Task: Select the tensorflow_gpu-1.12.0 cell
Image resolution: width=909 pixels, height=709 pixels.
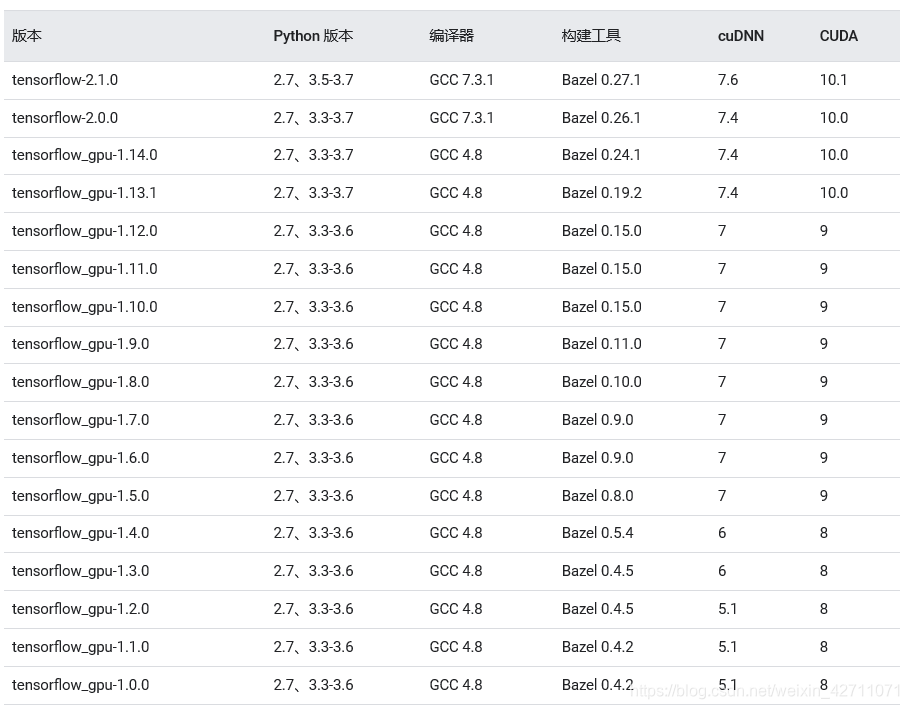Action: pyautogui.click(x=85, y=231)
